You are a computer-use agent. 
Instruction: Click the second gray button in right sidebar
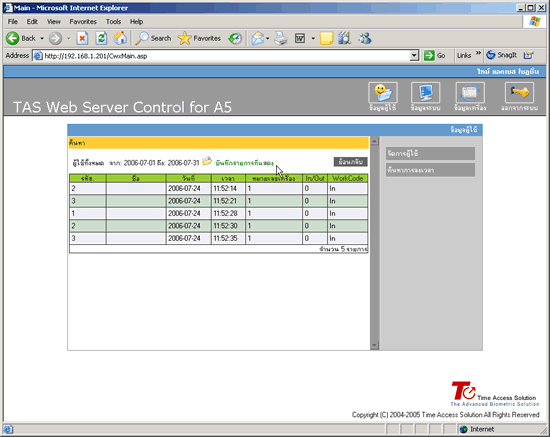point(430,170)
